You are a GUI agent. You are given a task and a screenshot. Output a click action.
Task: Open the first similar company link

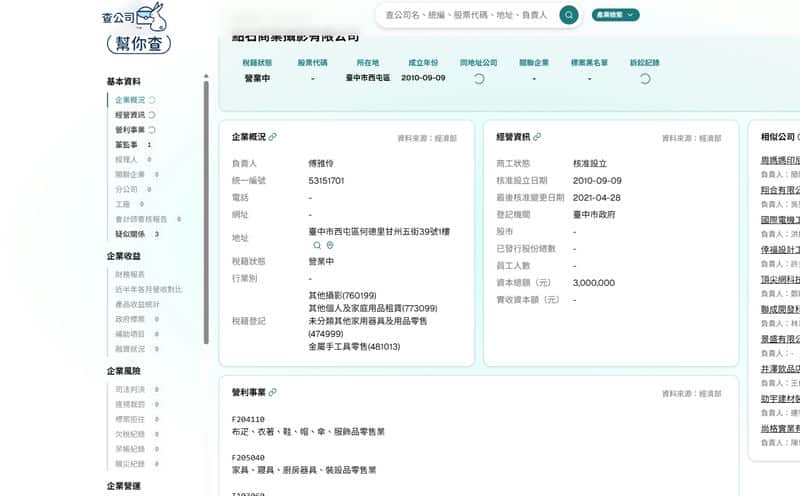pos(780,160)
